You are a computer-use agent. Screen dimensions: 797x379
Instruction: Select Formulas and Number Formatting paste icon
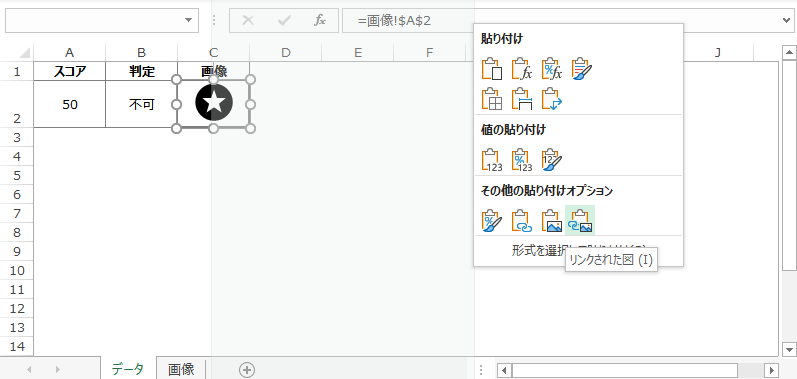point(551,69)
